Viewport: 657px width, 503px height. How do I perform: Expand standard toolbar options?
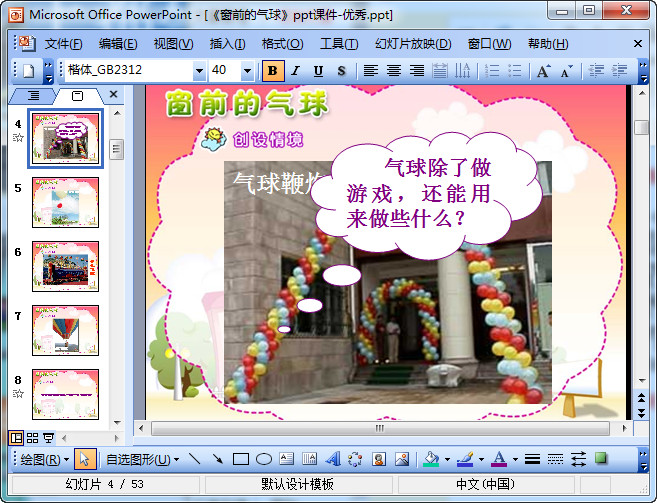[49, 70]
